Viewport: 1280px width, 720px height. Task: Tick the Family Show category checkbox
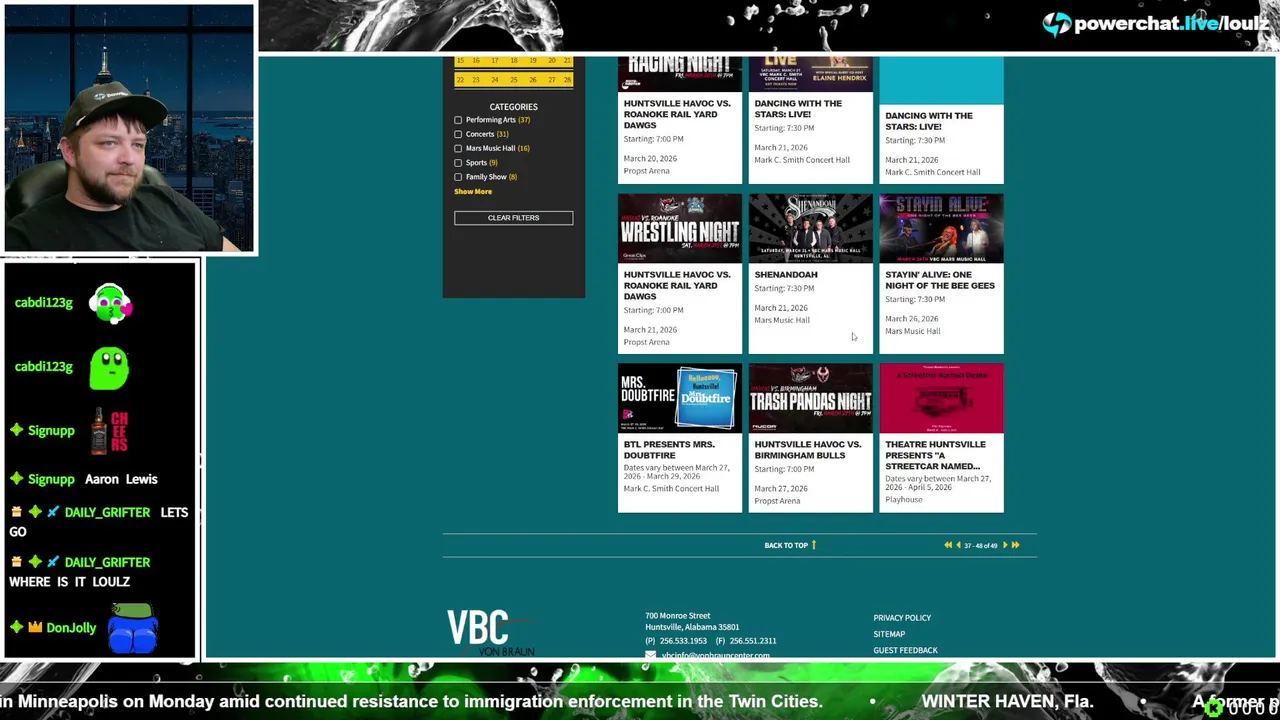pyautogui.click(x=458, y=177)
